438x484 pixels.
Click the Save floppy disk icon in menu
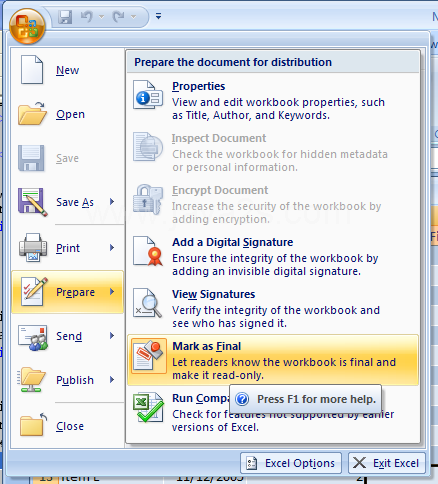pyautogui.click(x=31, y=158)
